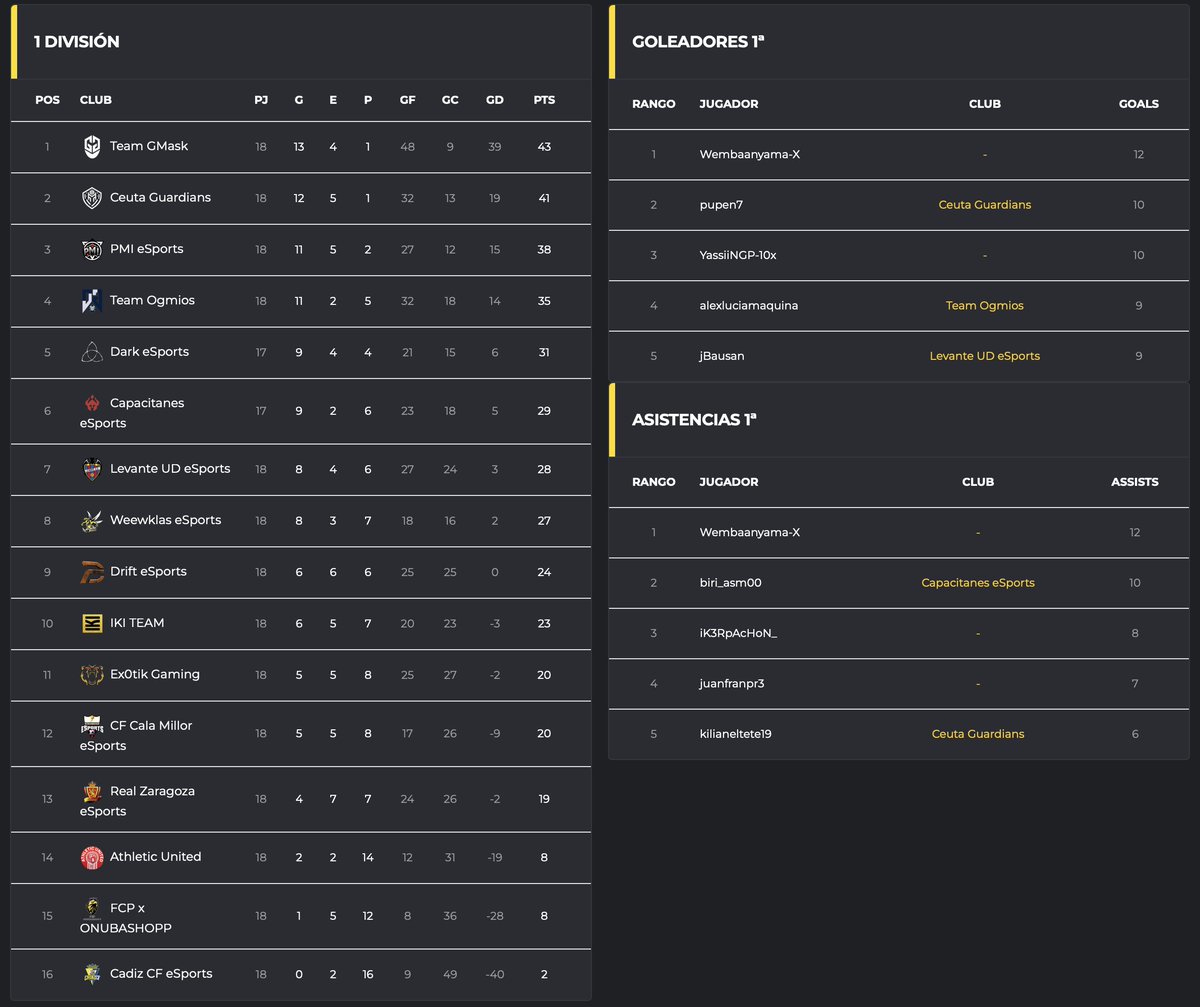Screen dimensions: 1200x1007
Task: Click Weewklas eSports club name
Action: [x=165, y=520]
